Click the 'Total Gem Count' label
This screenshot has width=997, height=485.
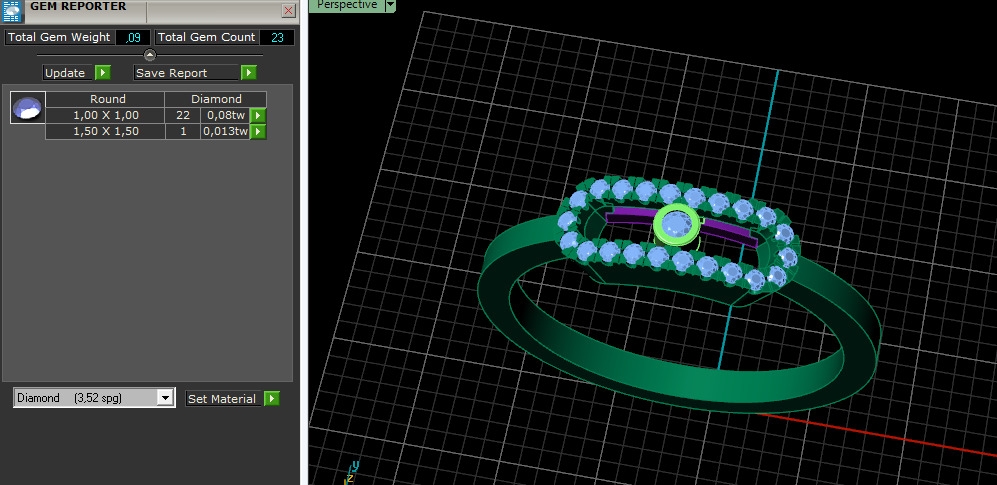(x=207, y=38)
